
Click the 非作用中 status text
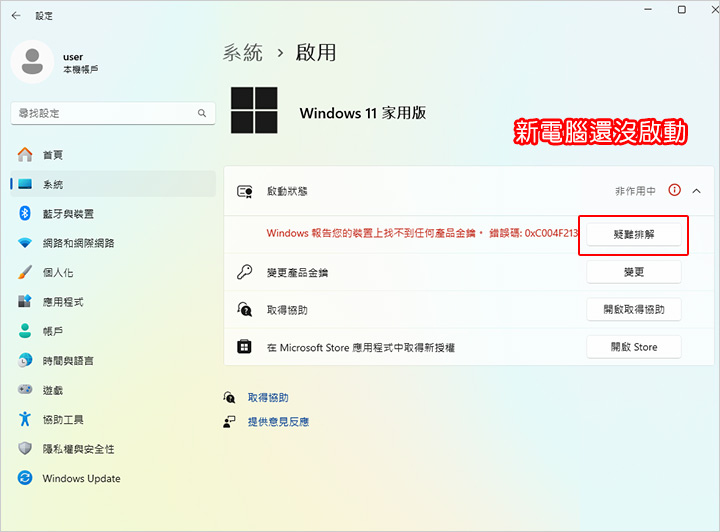pos(636,191)
